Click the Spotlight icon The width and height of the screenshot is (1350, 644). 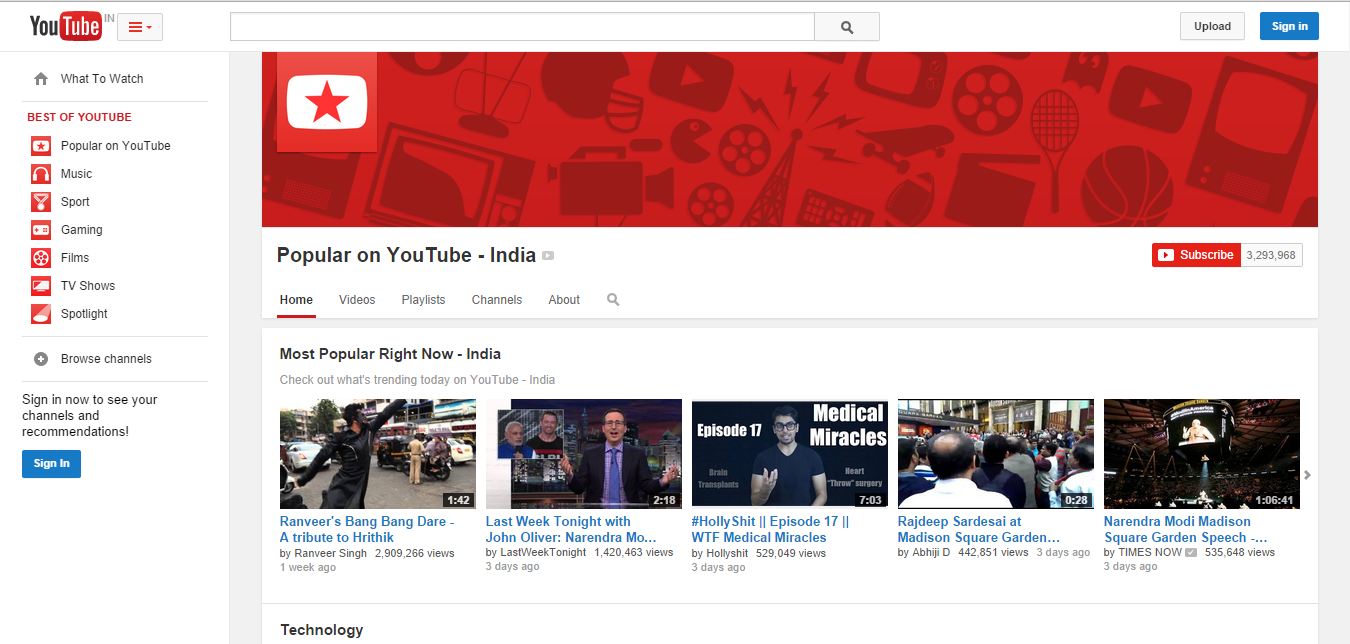[41, 314]
